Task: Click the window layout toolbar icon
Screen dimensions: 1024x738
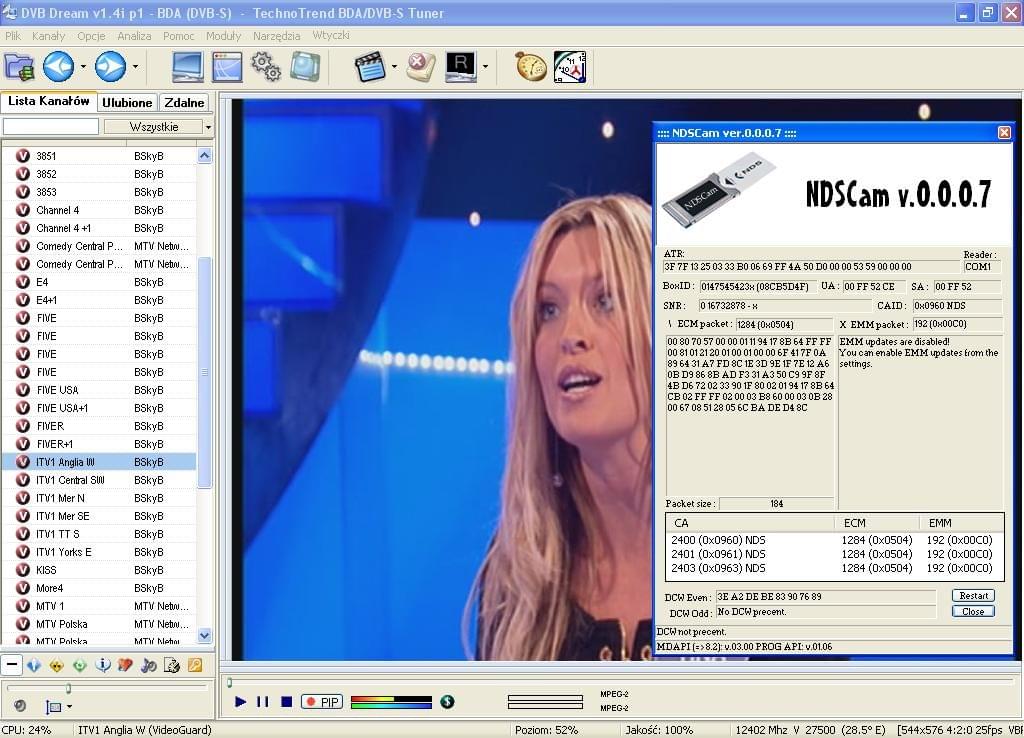Action: pyautogui.click(x=227, y=67)
